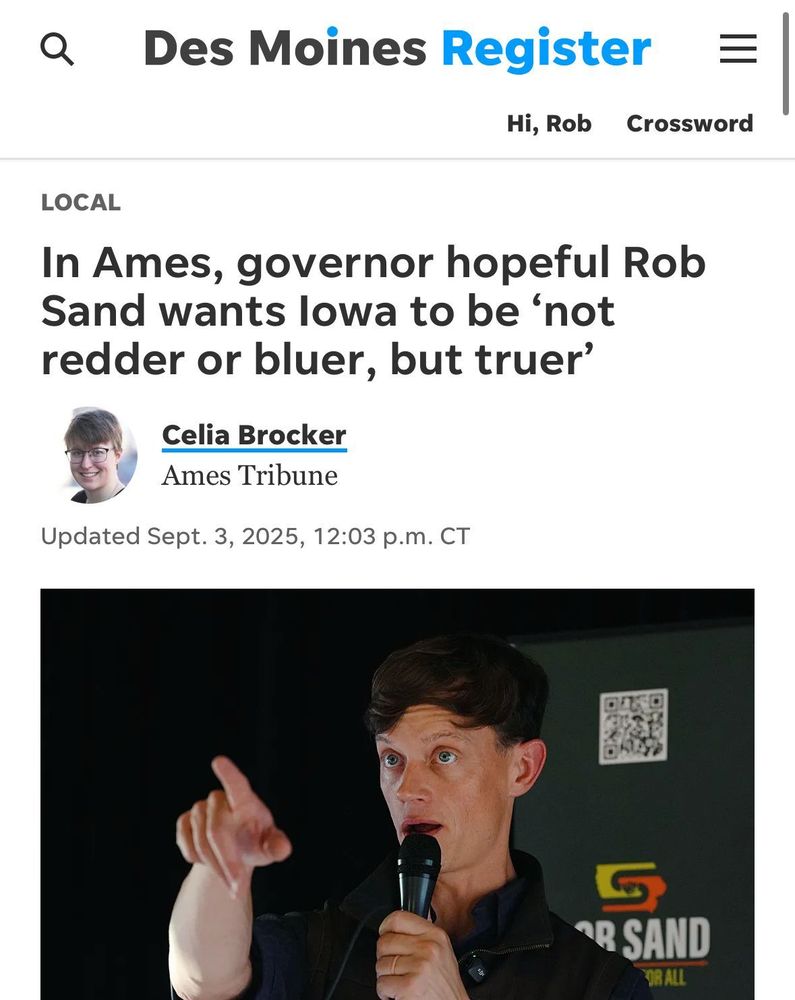Viewport: 795px width, 1000px height.
Task: Click the 'Des Moines' masthead word
Action: (x=285, y=48)
